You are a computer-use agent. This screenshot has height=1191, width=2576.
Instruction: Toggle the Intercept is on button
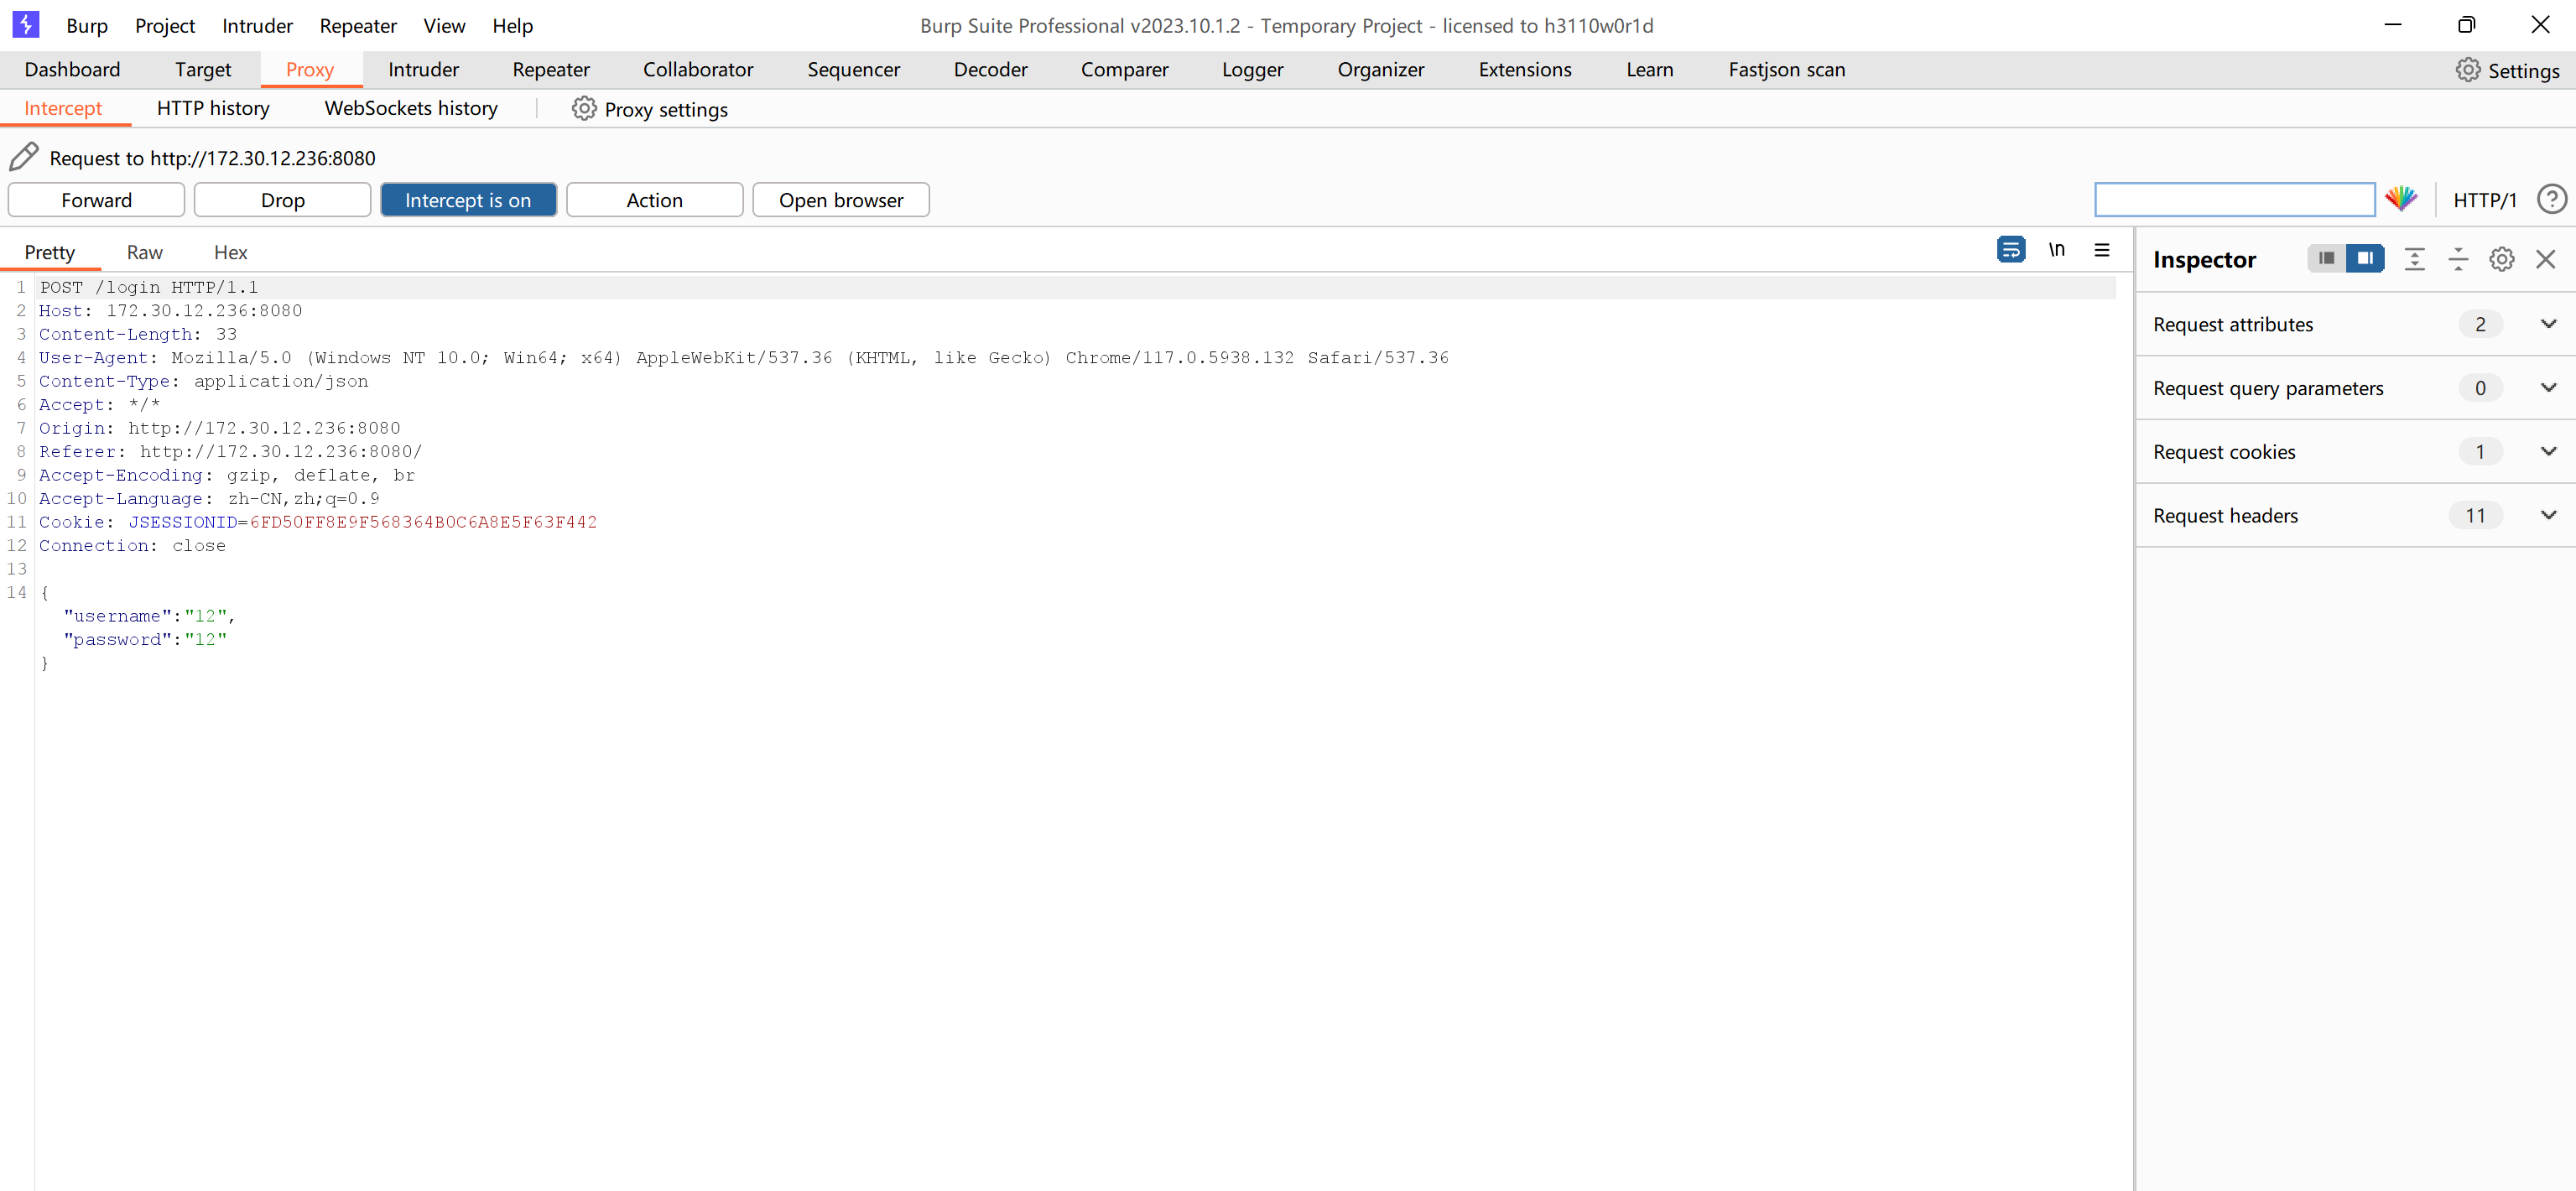click(x=468, y=200)
